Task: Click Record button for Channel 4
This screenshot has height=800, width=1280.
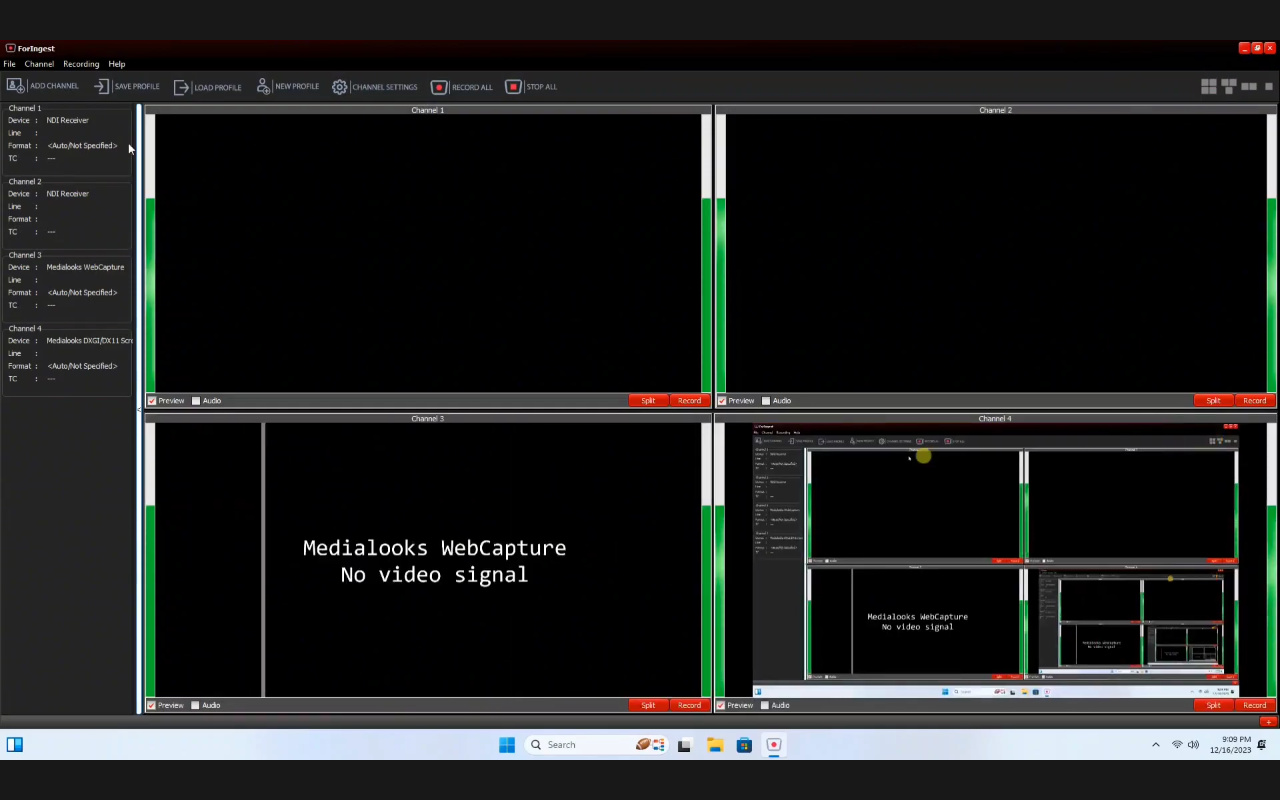Action: click(x=1254, y=705)
